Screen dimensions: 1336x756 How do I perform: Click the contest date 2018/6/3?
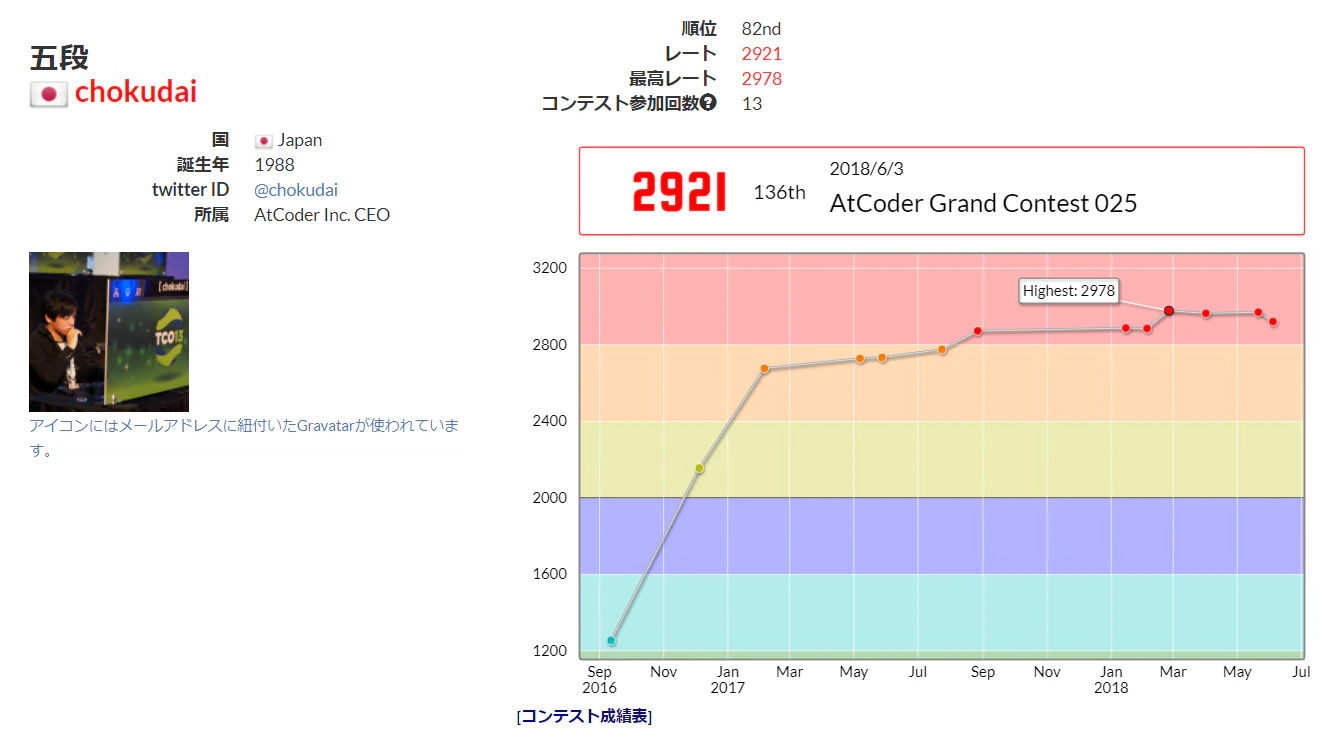pyautogui.click(x=866, y=169)
